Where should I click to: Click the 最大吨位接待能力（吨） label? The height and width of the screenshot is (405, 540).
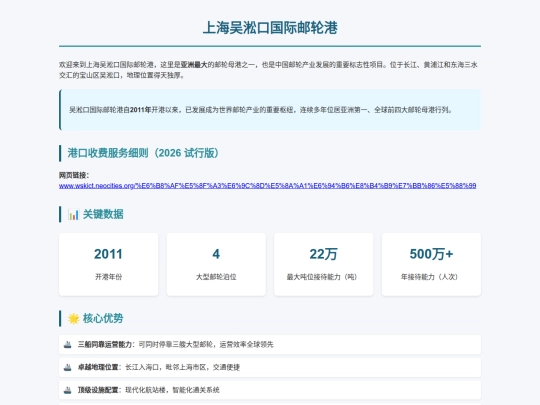click(x=322, y=277)
